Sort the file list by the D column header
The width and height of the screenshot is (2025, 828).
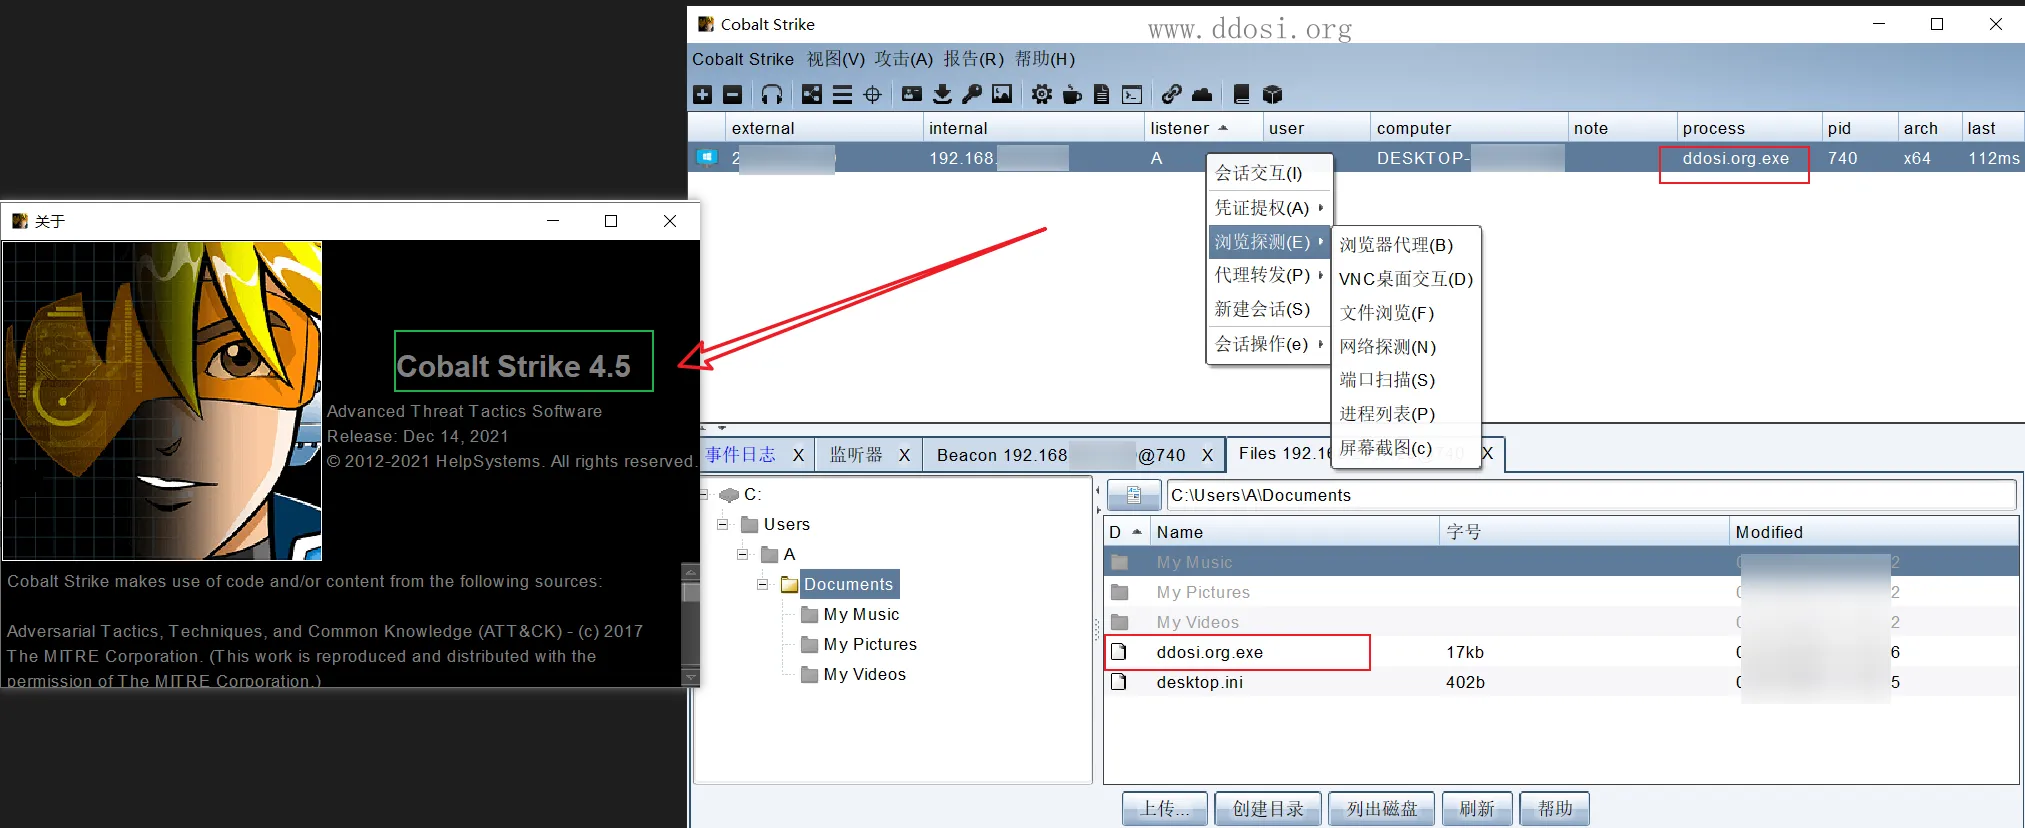tap(1125, 532)
